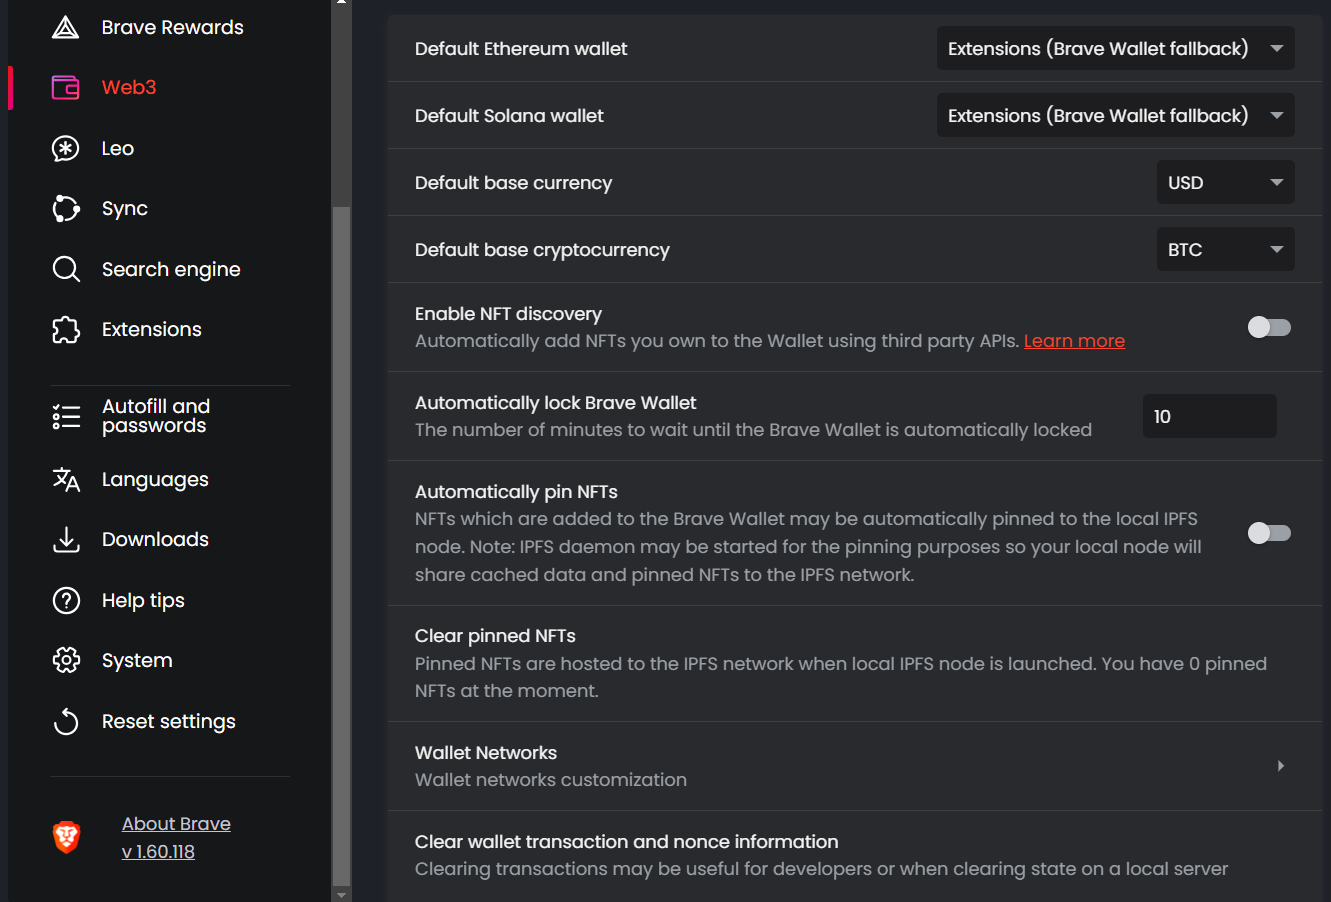Click the Search engine magnifier icon

66,269
